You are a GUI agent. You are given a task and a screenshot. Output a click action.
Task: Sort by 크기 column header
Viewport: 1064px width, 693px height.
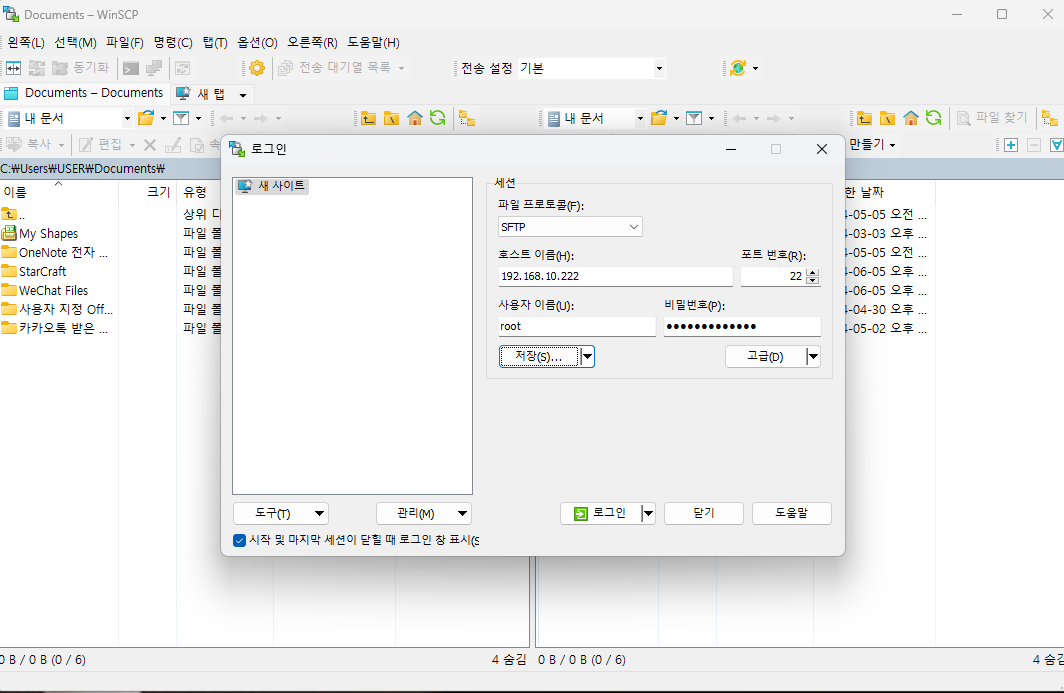(148, 192)
